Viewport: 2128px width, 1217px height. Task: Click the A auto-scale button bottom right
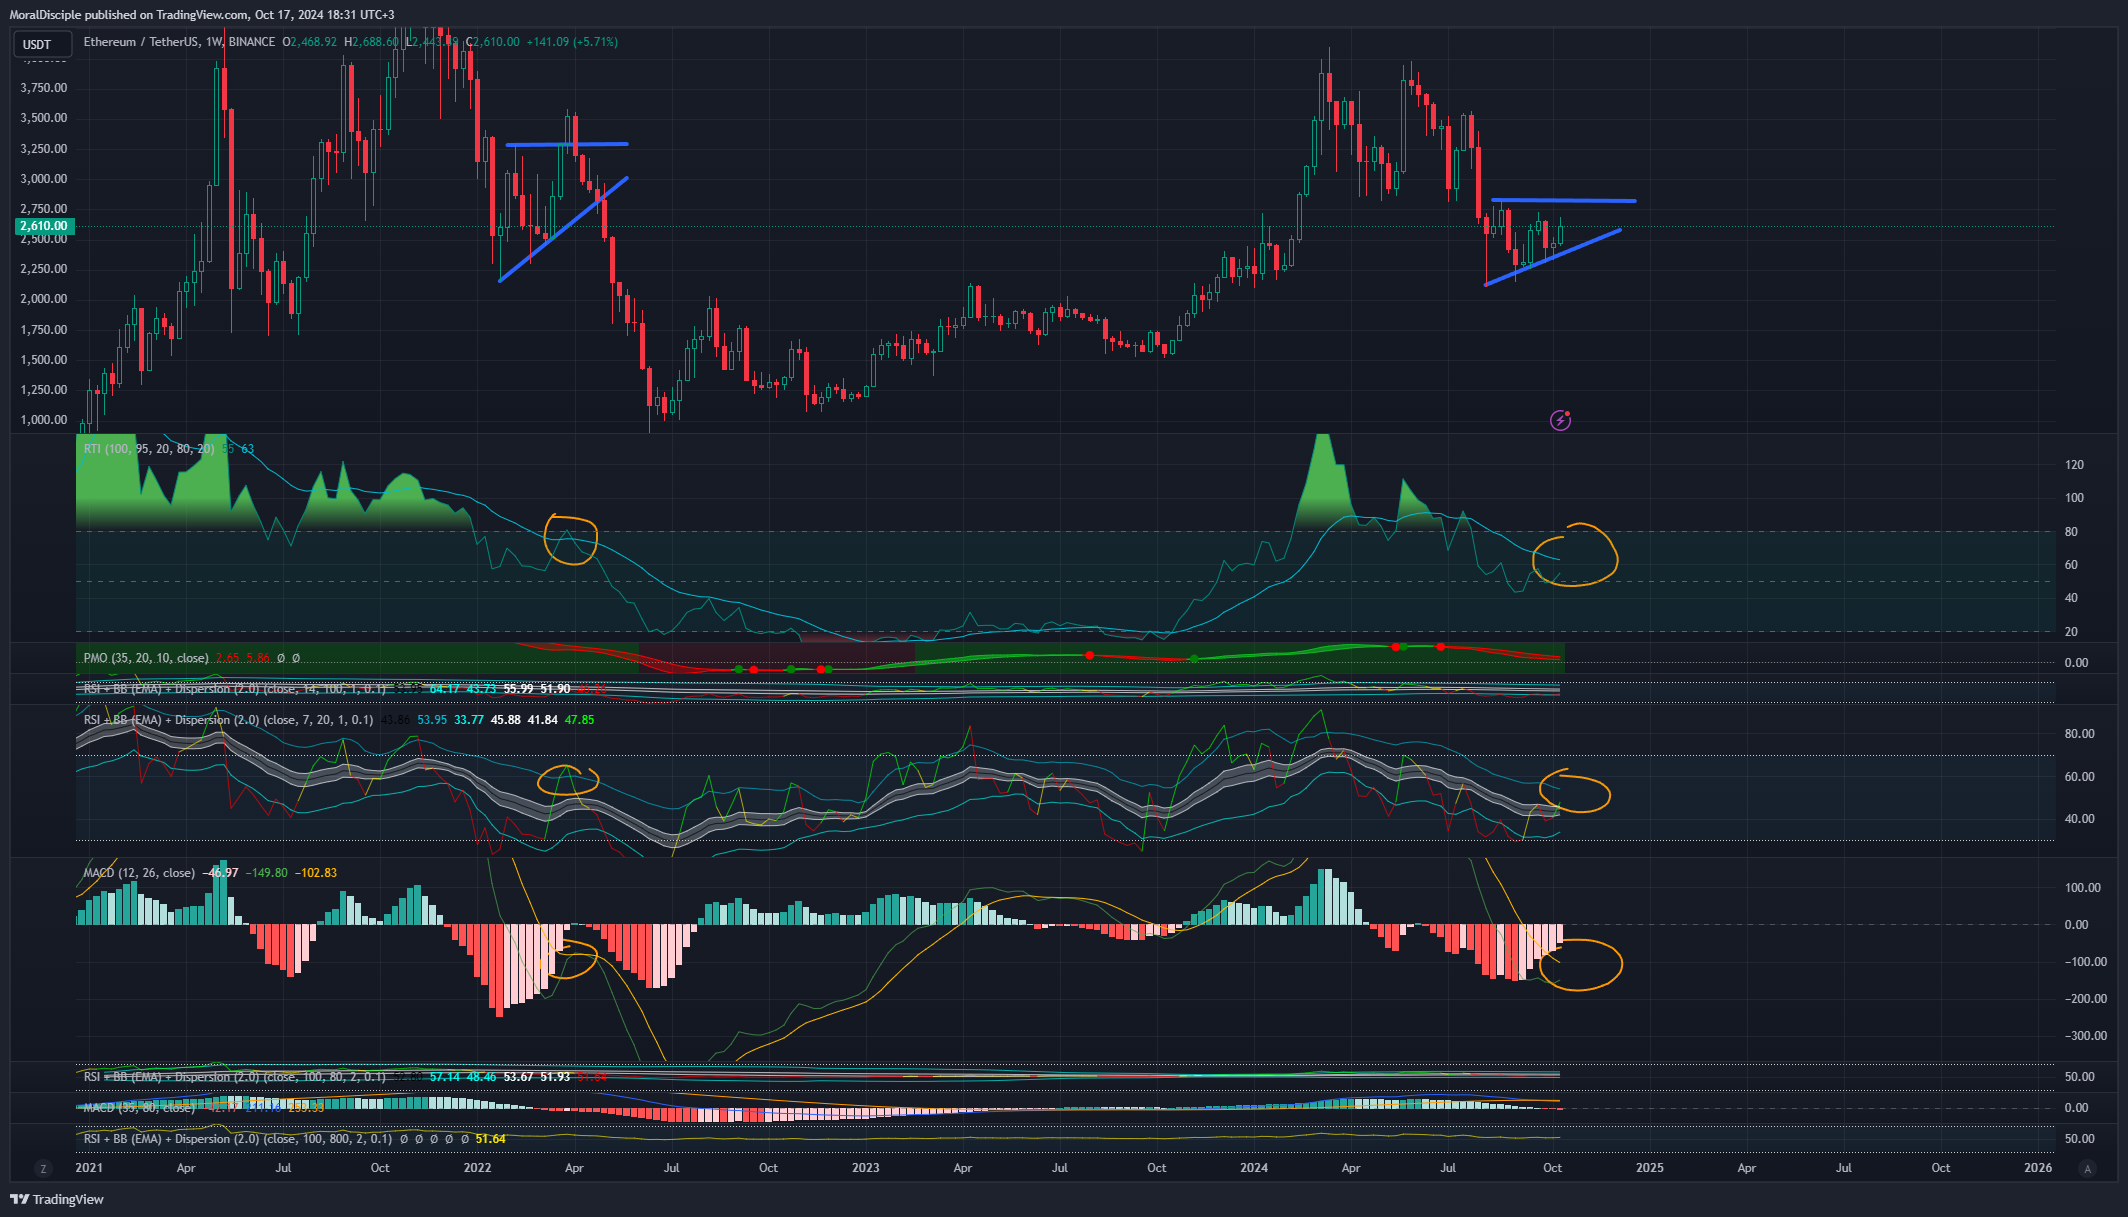coord(2087,1168)
